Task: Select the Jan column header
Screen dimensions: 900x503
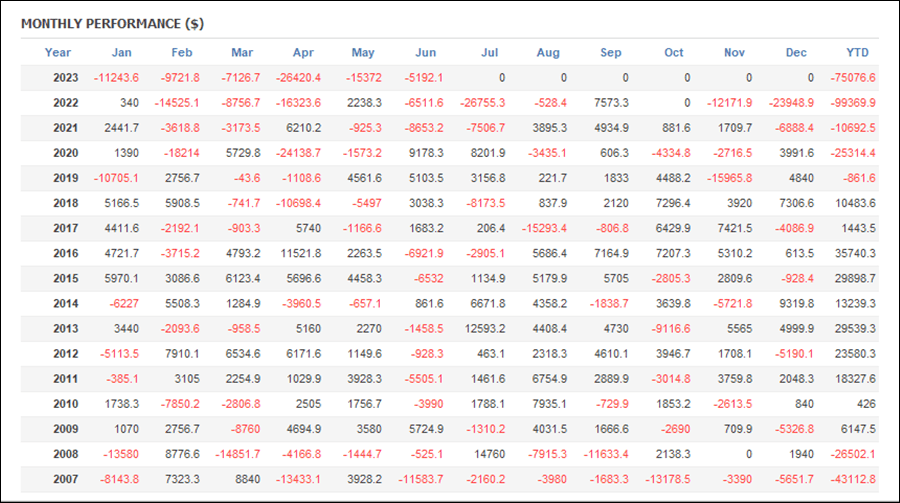Action: click(121, 53)
